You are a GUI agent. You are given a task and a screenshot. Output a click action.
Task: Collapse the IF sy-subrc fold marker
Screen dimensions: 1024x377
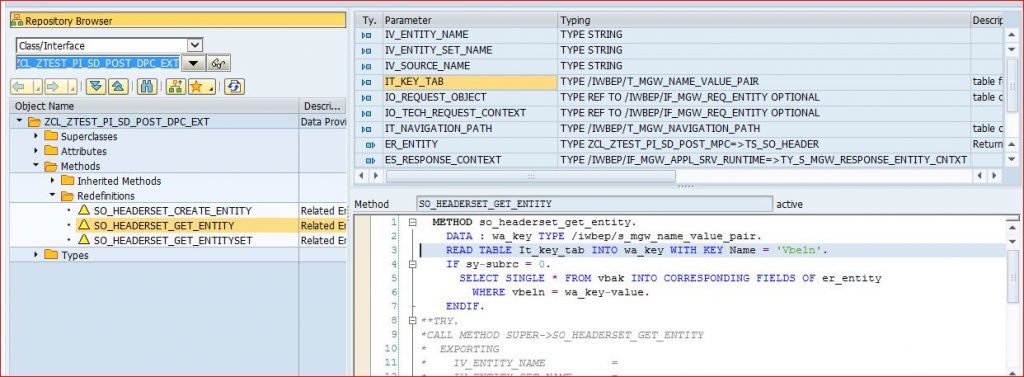pyautogui.click(x=413, y=264)
